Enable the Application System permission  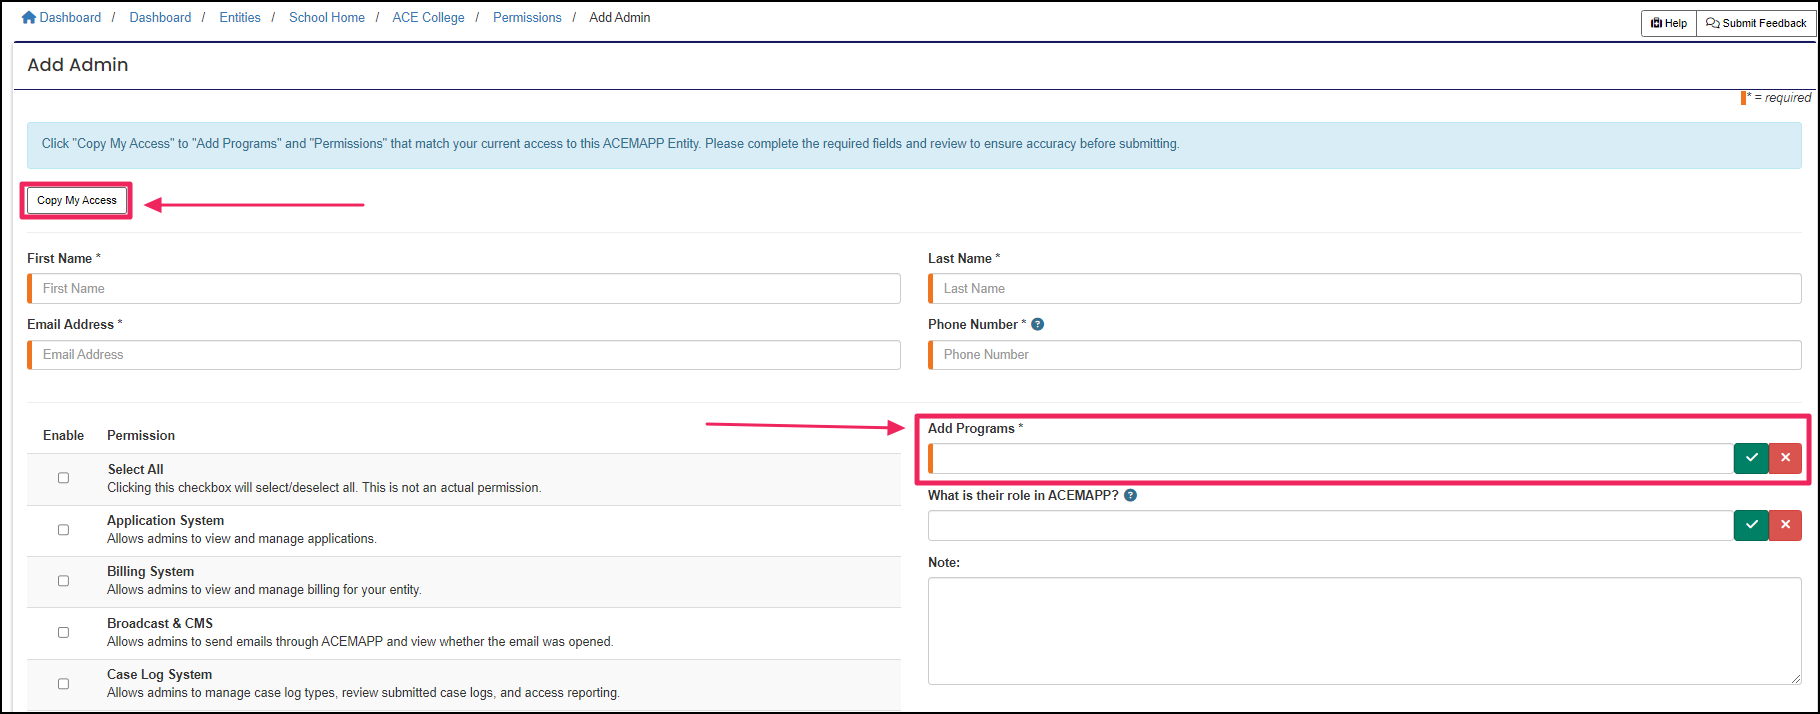pyautogui.click(x=63, y=530)
